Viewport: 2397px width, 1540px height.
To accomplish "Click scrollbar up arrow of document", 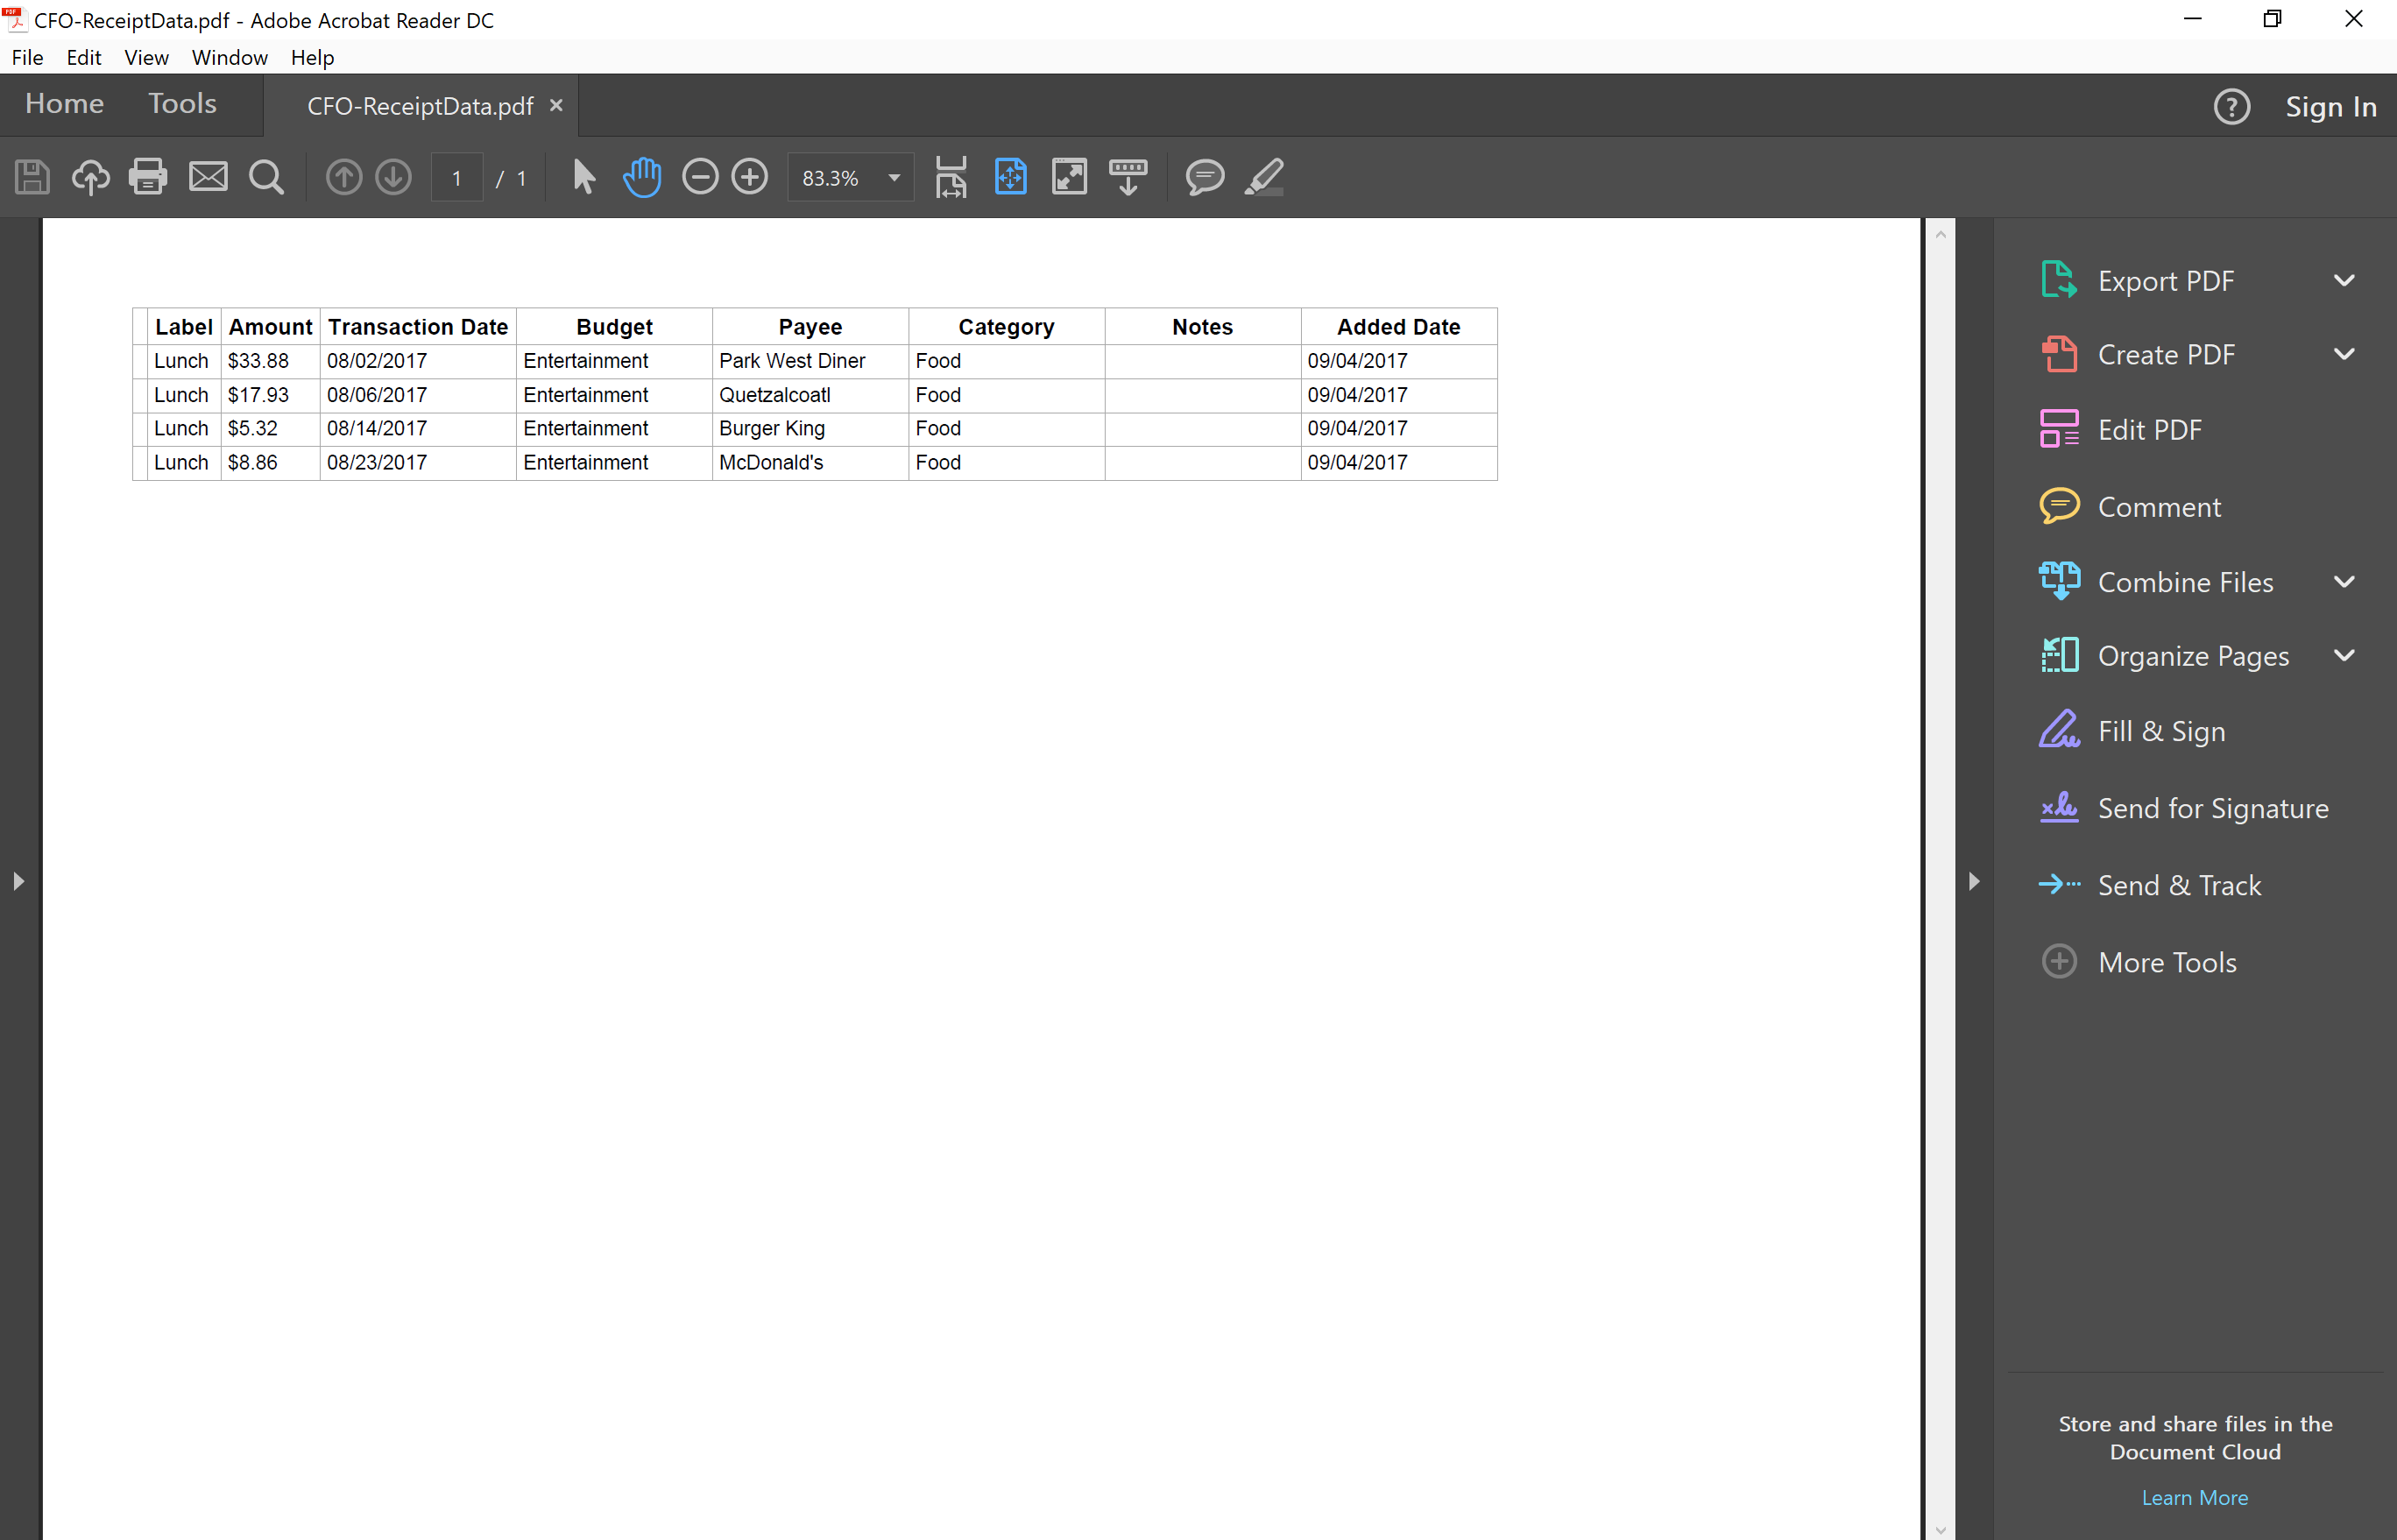I will (1940, 235).
